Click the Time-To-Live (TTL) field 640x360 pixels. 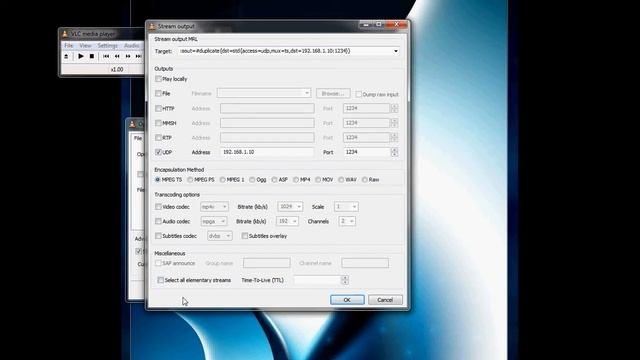318,280
